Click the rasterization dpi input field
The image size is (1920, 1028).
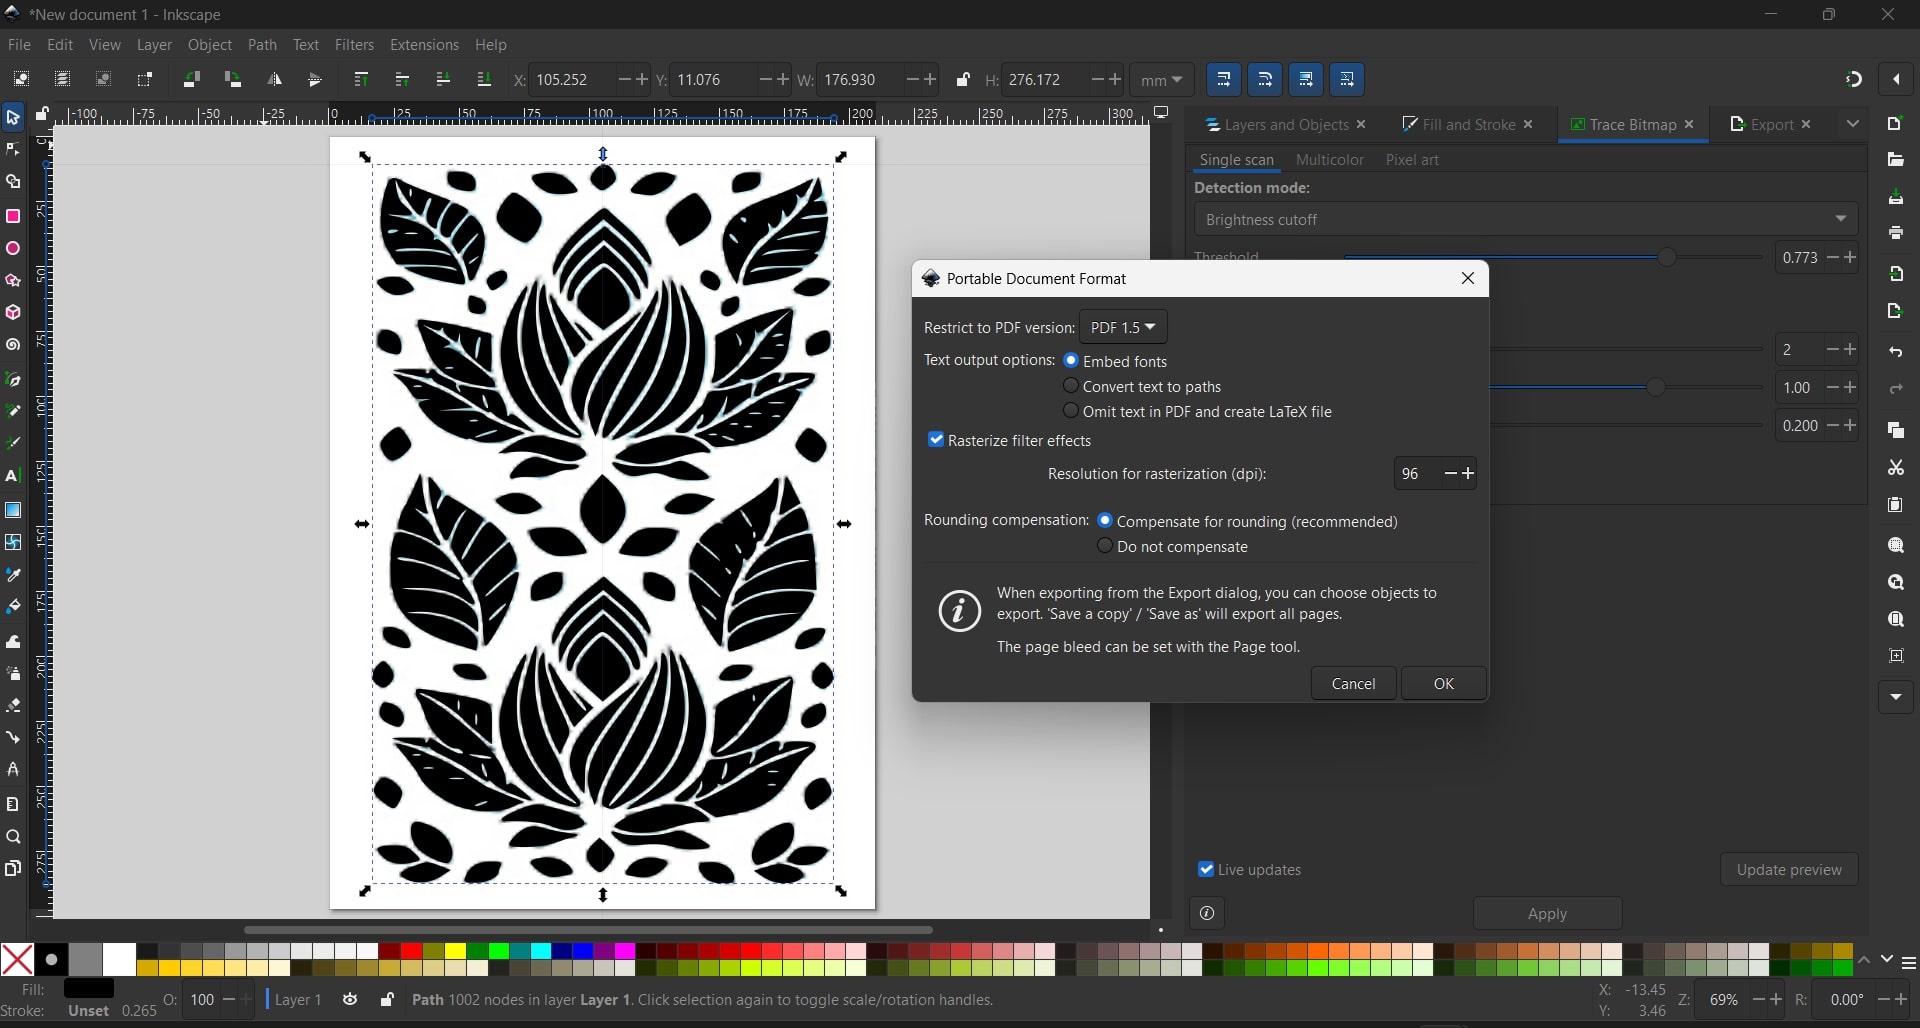[1418, 474]
